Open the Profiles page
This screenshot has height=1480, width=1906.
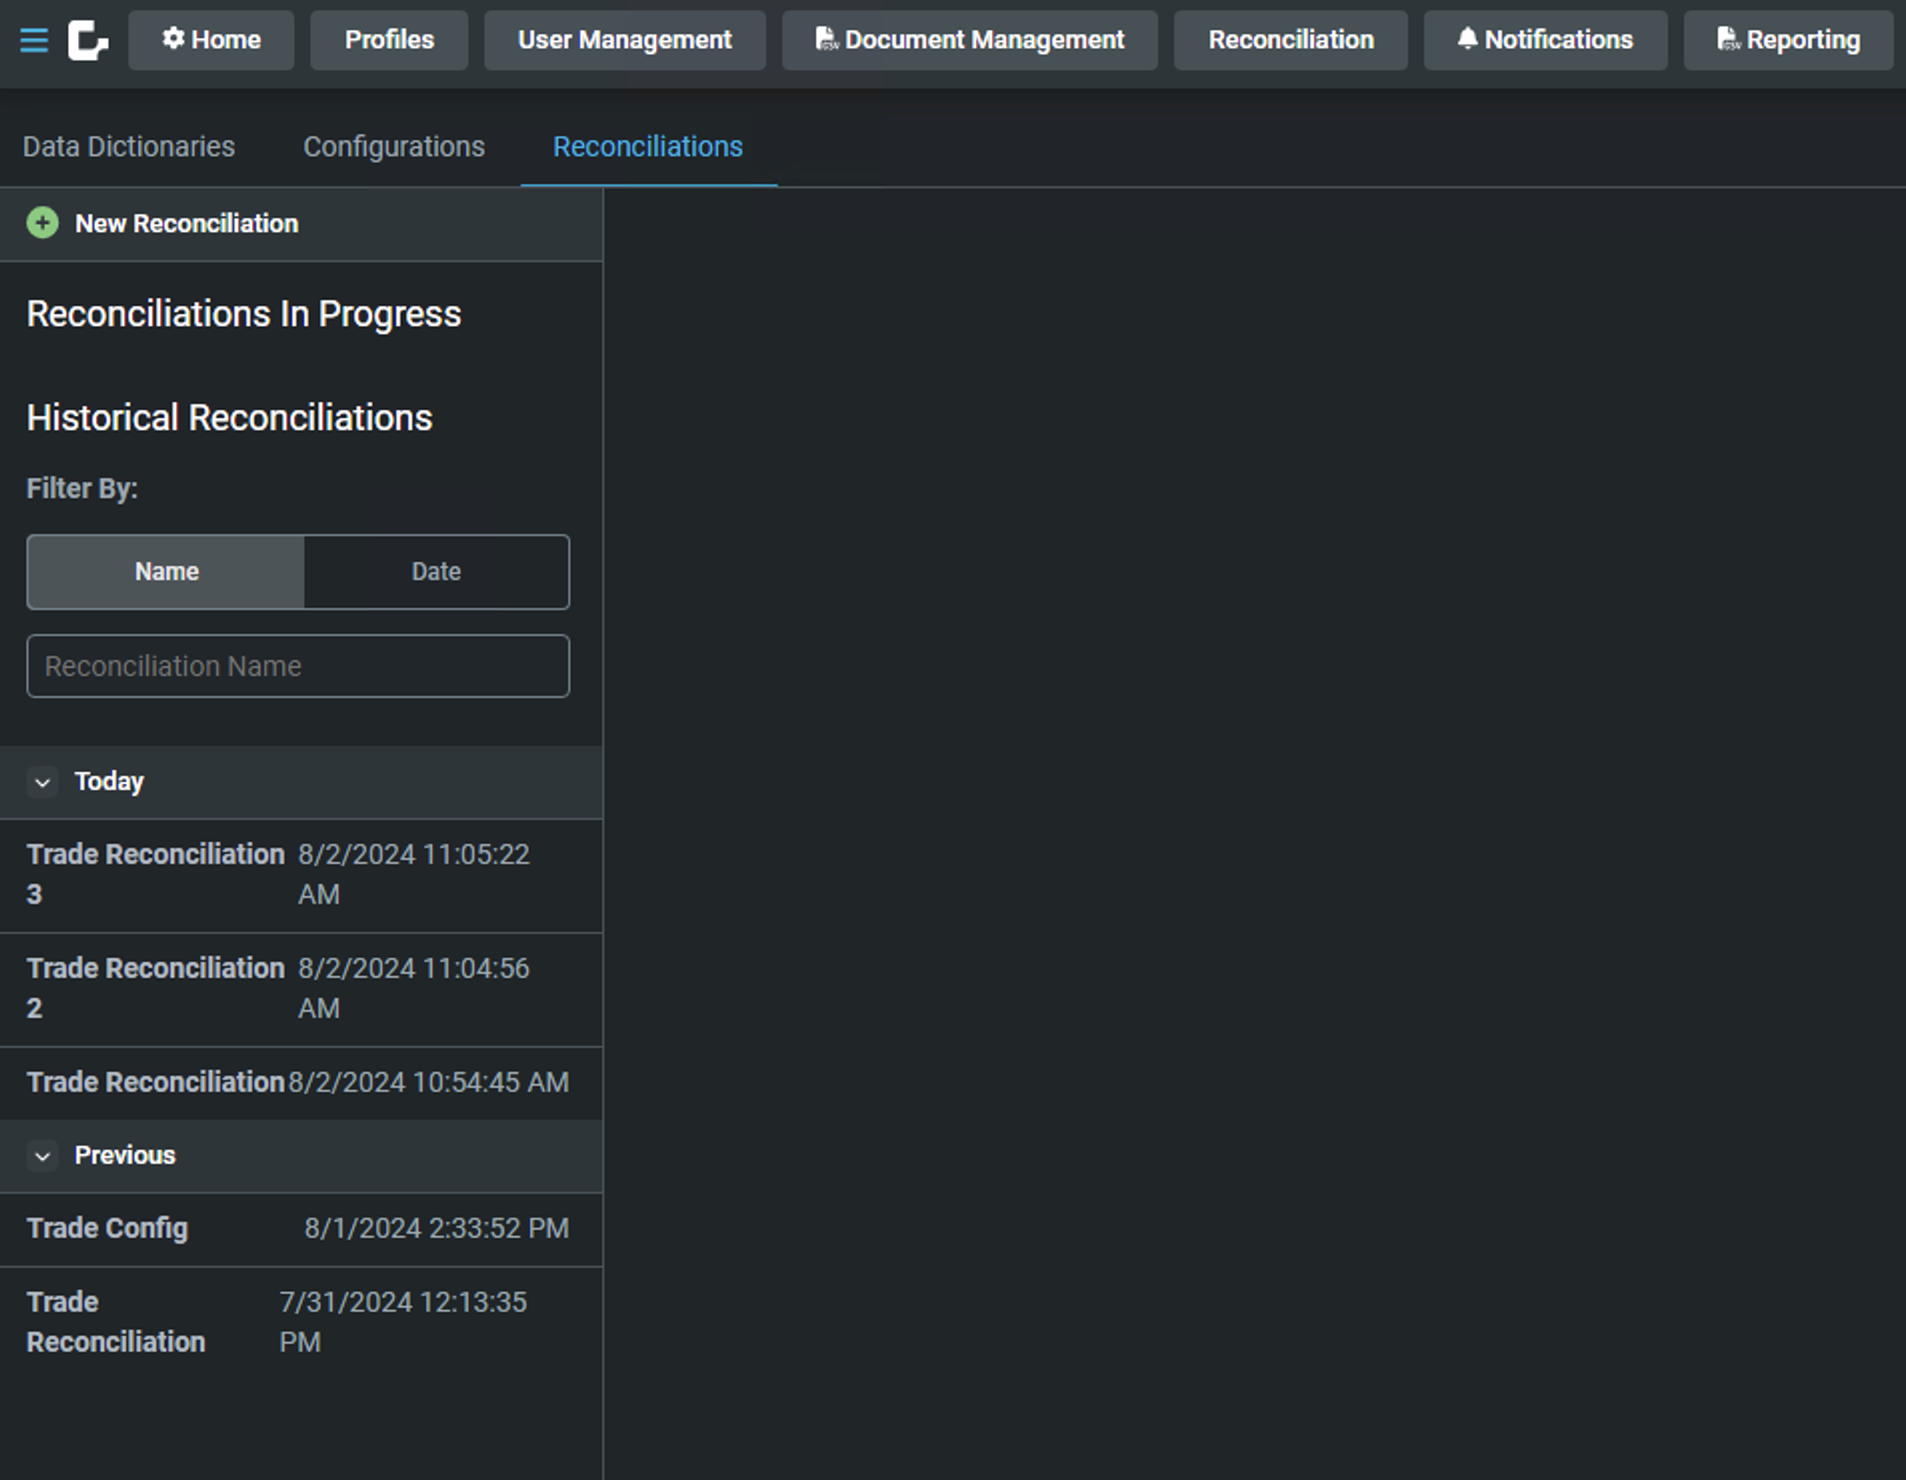click(x=389, y=40)
